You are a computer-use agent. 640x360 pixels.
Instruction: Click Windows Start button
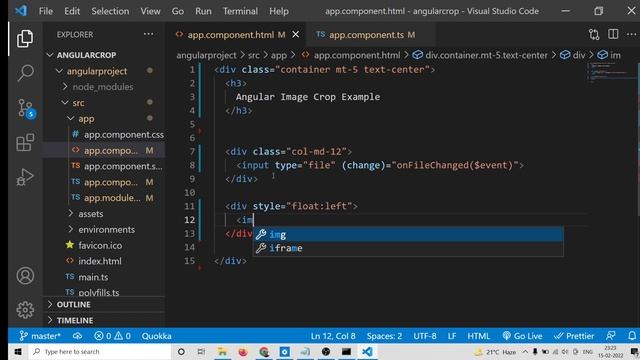coord(18,351)
